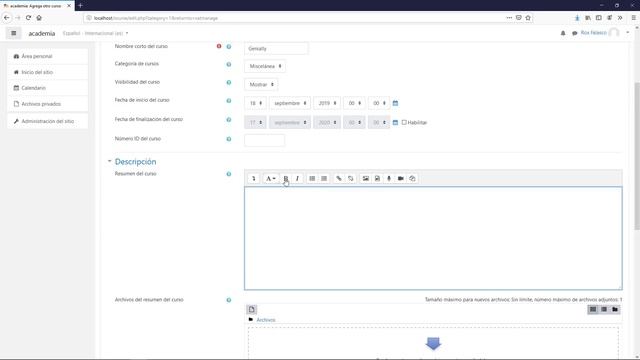Show help for Nombre corto del curso
Screen dimensions: 640x360
(x=229, y=47)
